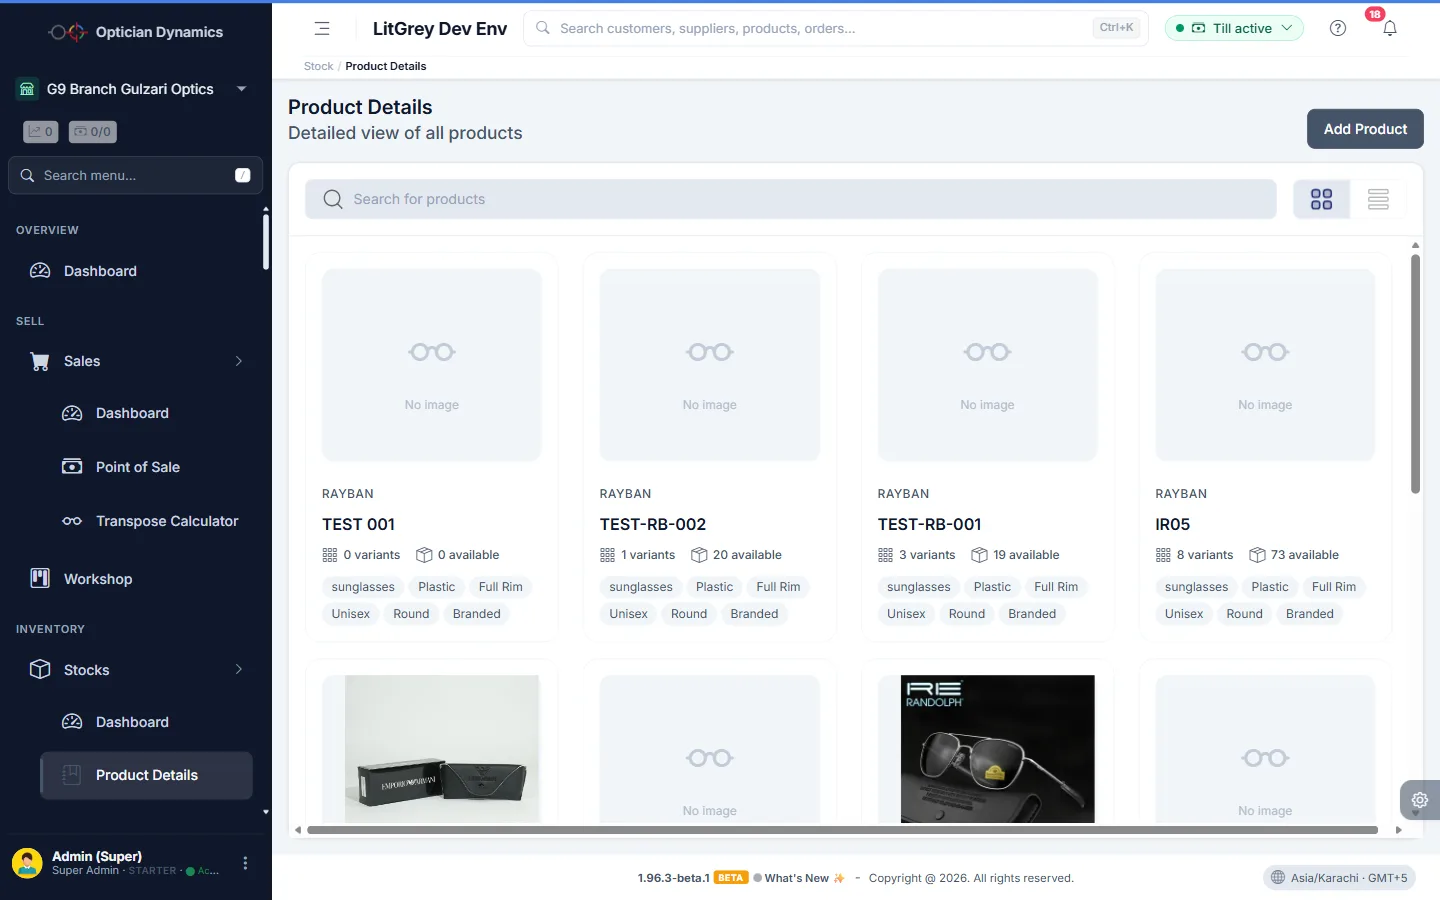Click the Sales shopping cart icon
Screen dimensions: 1440x900
tap(40, 361)
